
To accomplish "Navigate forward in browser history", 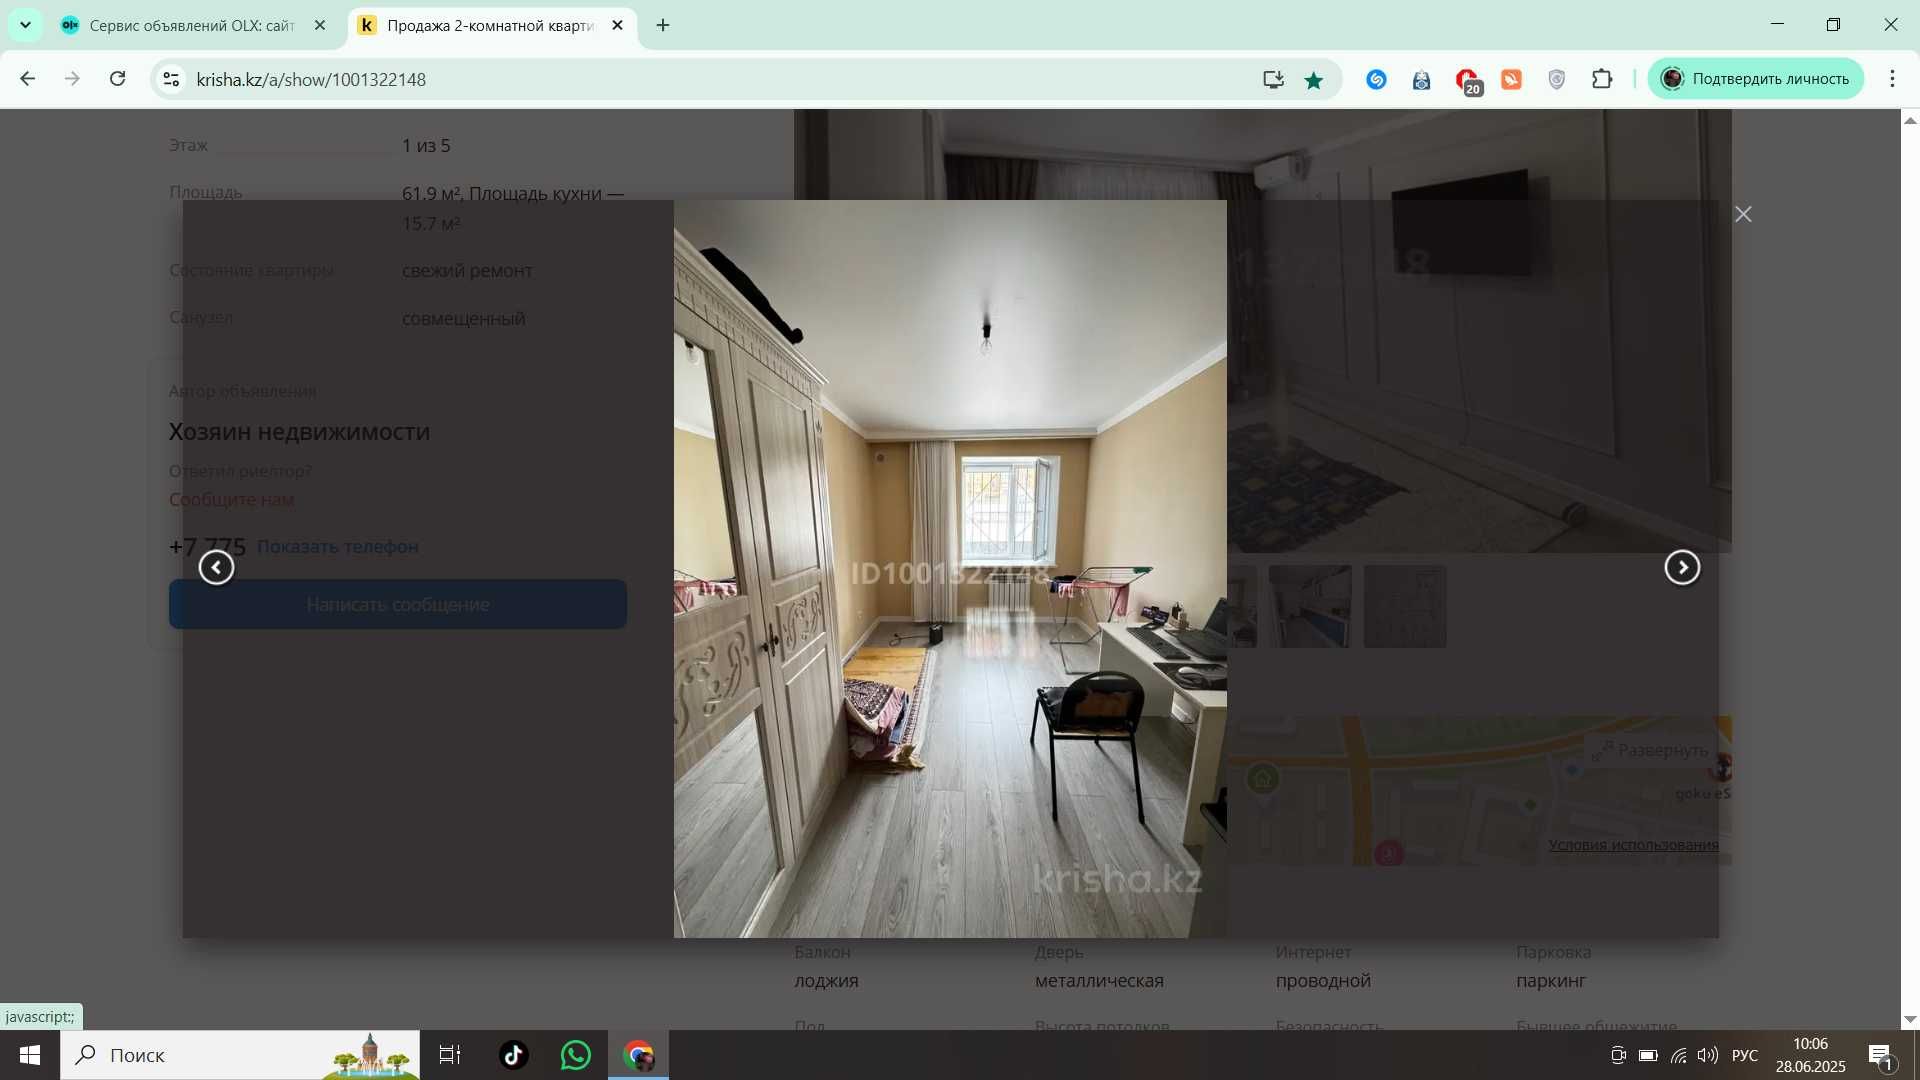I will coord(72,79).
